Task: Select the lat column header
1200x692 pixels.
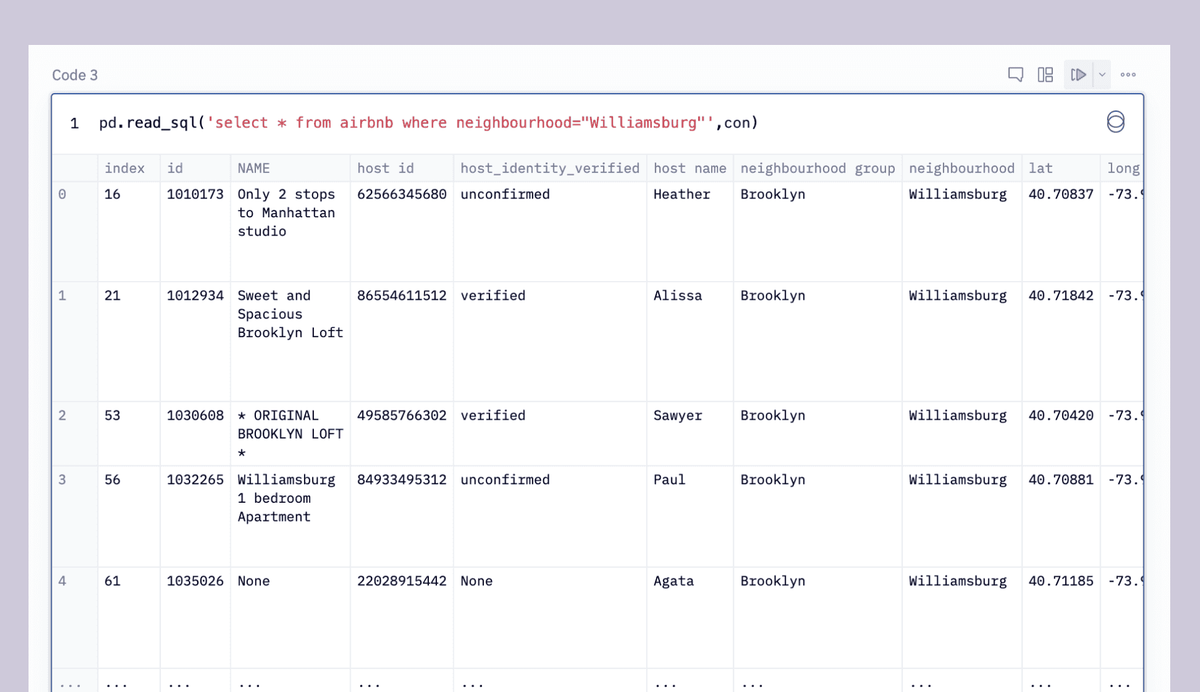Action: tap(1040, 168)
